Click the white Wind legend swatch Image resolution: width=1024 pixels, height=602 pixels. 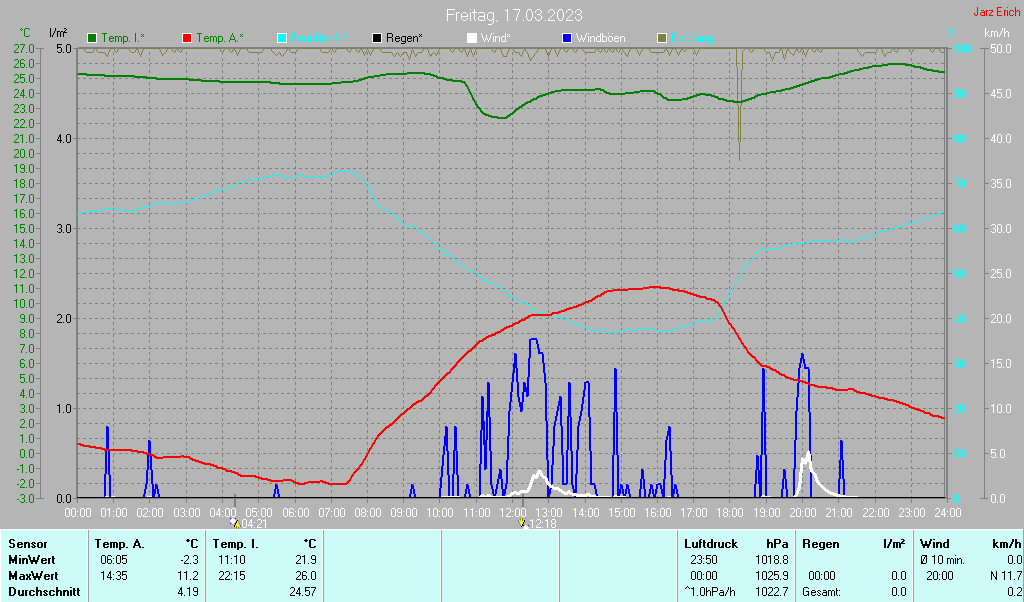(472, 39)
